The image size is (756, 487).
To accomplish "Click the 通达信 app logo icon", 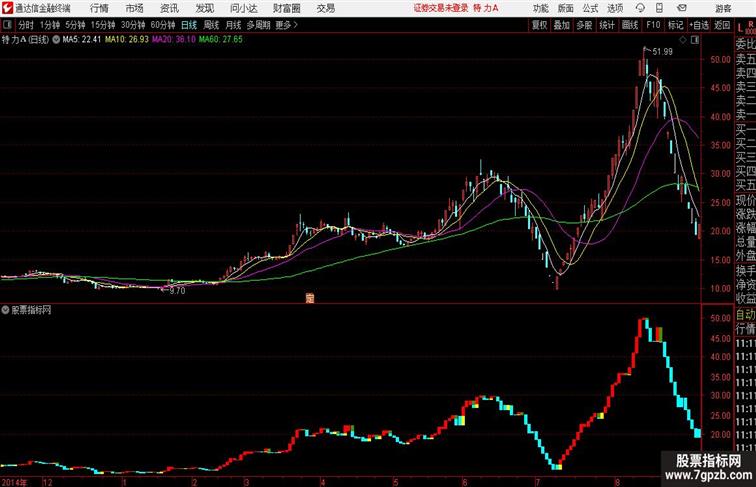I will click(7, 8).
